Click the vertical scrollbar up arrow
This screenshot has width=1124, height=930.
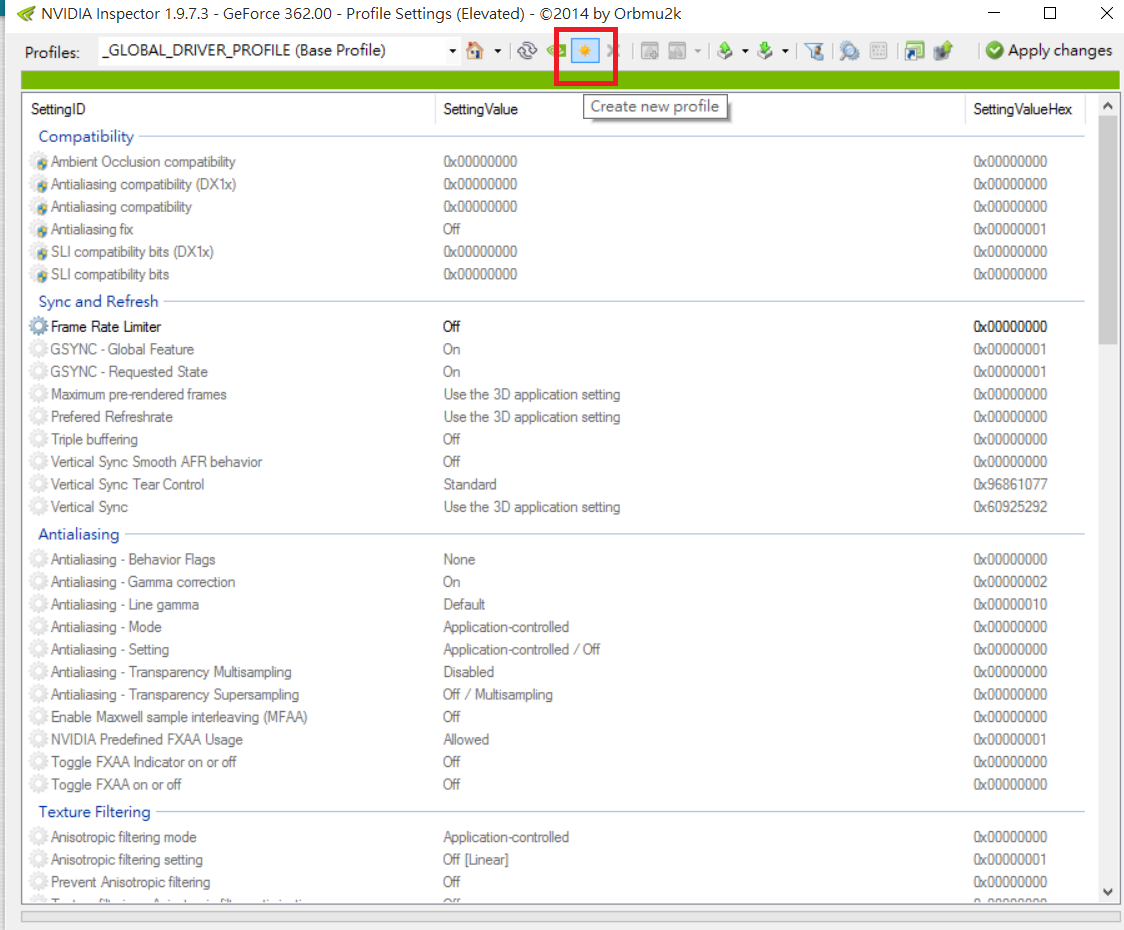pyautogui.click(x=1108, y=106)
